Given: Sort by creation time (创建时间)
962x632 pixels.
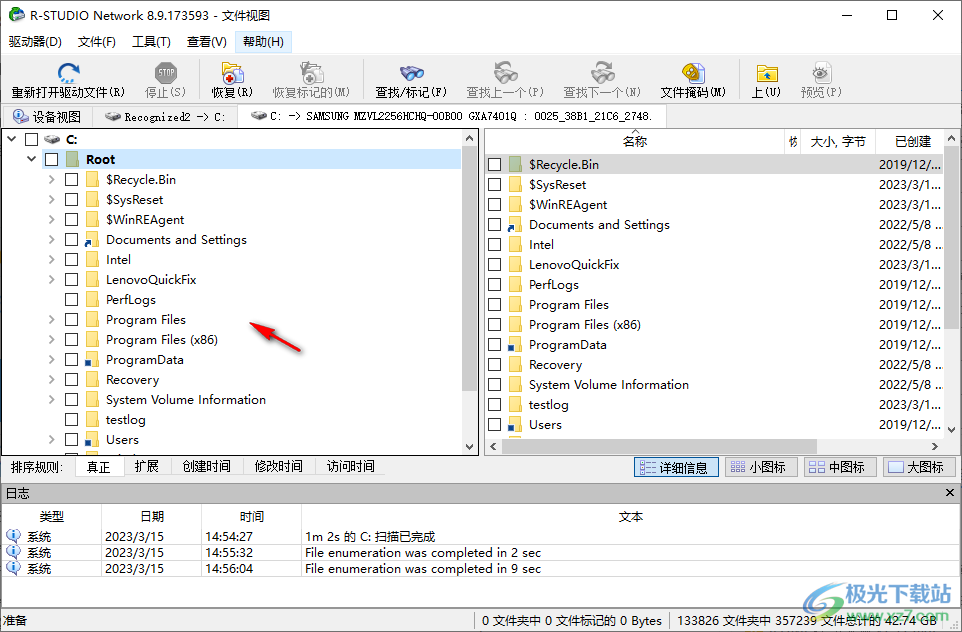Looking at the screenshot, I should click(206, 466).
